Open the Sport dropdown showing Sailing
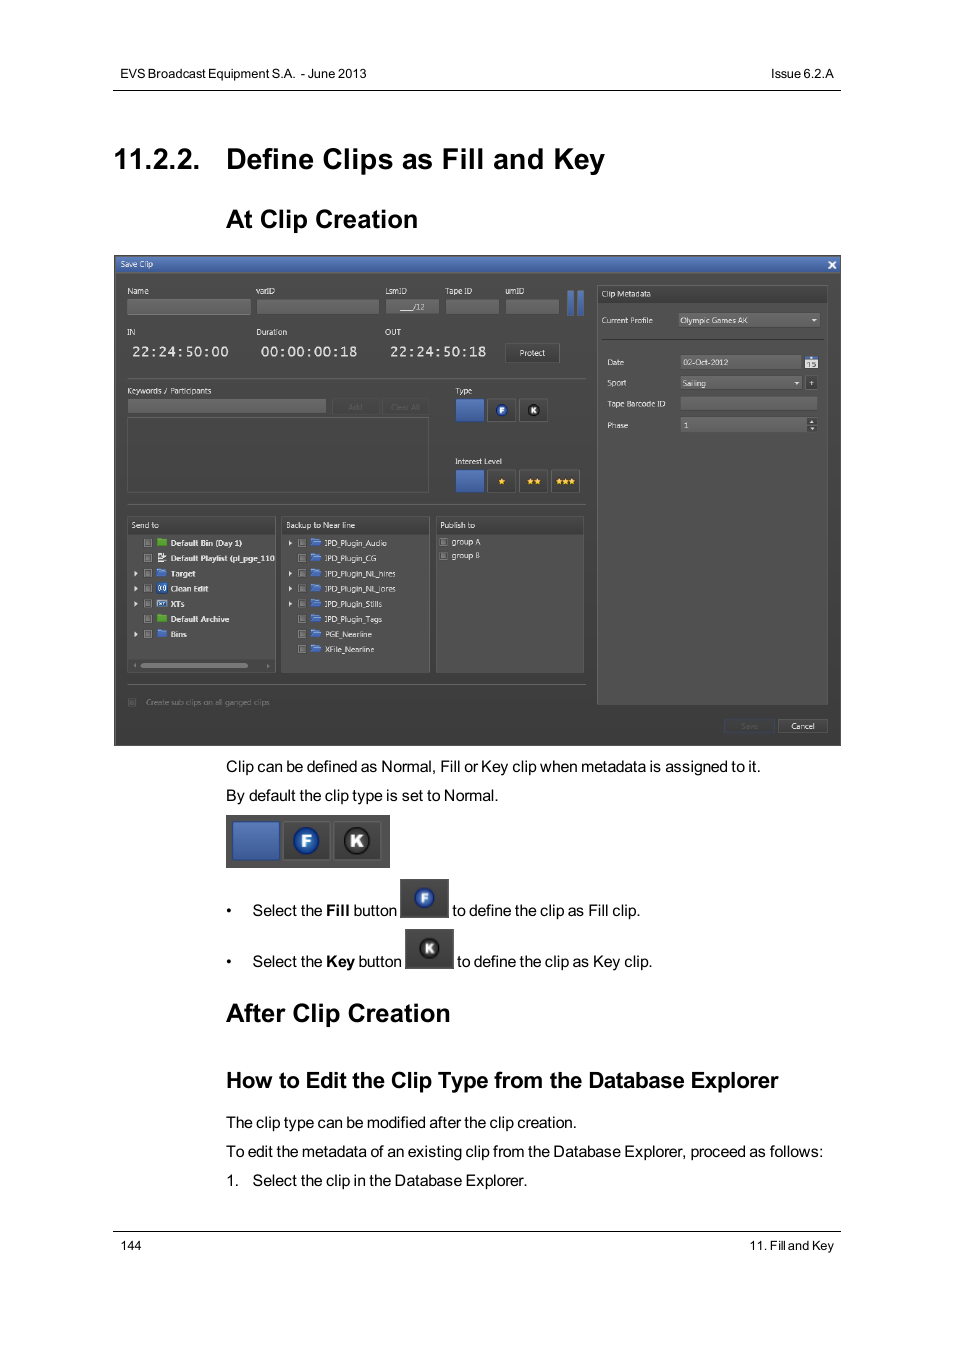The width and height of the screenshot is (954, 1350). pyautogui.click(x=741, y=383)
